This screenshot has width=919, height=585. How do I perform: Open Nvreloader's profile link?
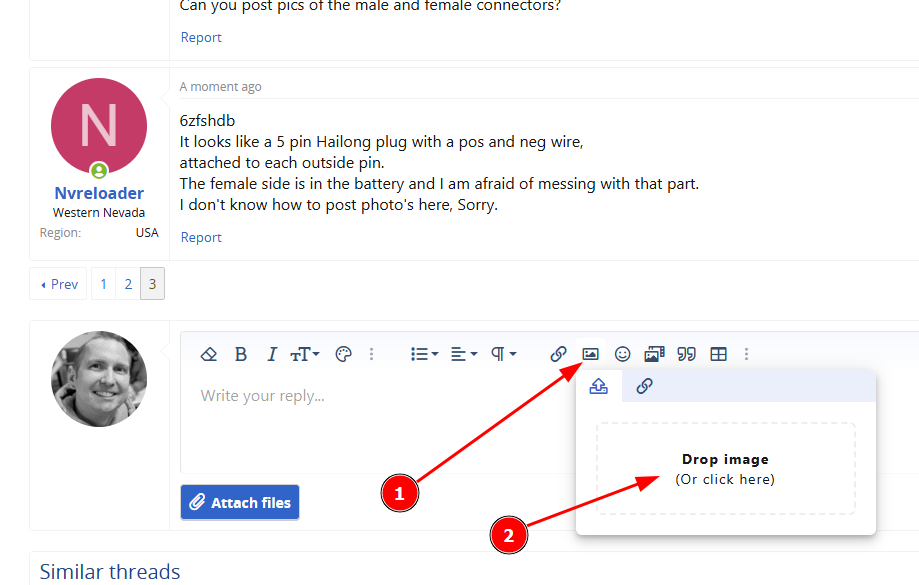tap(99, 193)
